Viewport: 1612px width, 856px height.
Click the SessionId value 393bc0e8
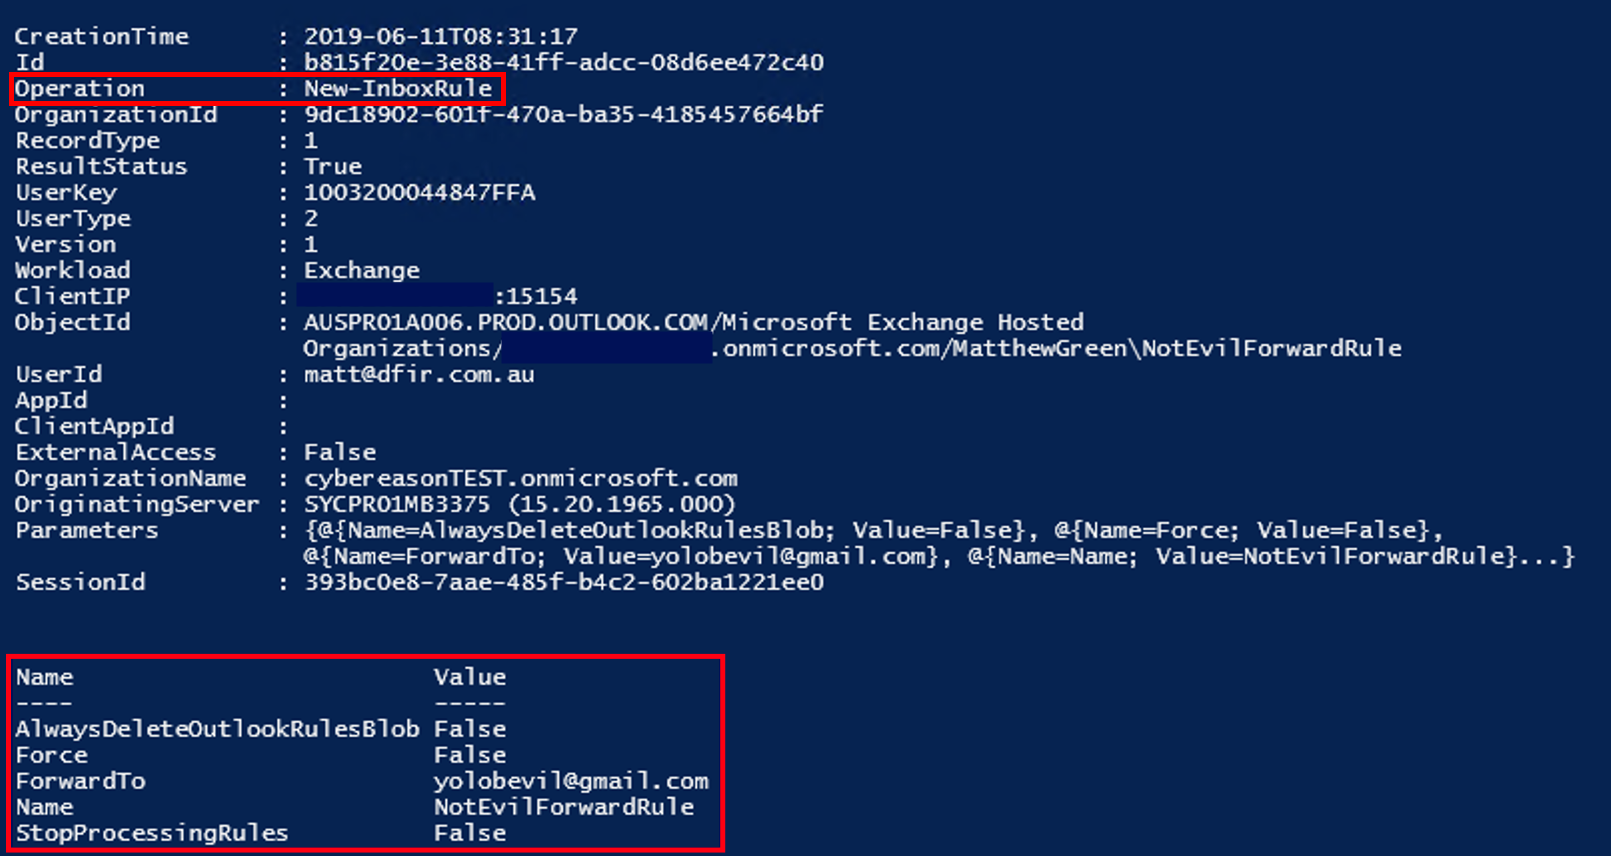tap(564, 582)
